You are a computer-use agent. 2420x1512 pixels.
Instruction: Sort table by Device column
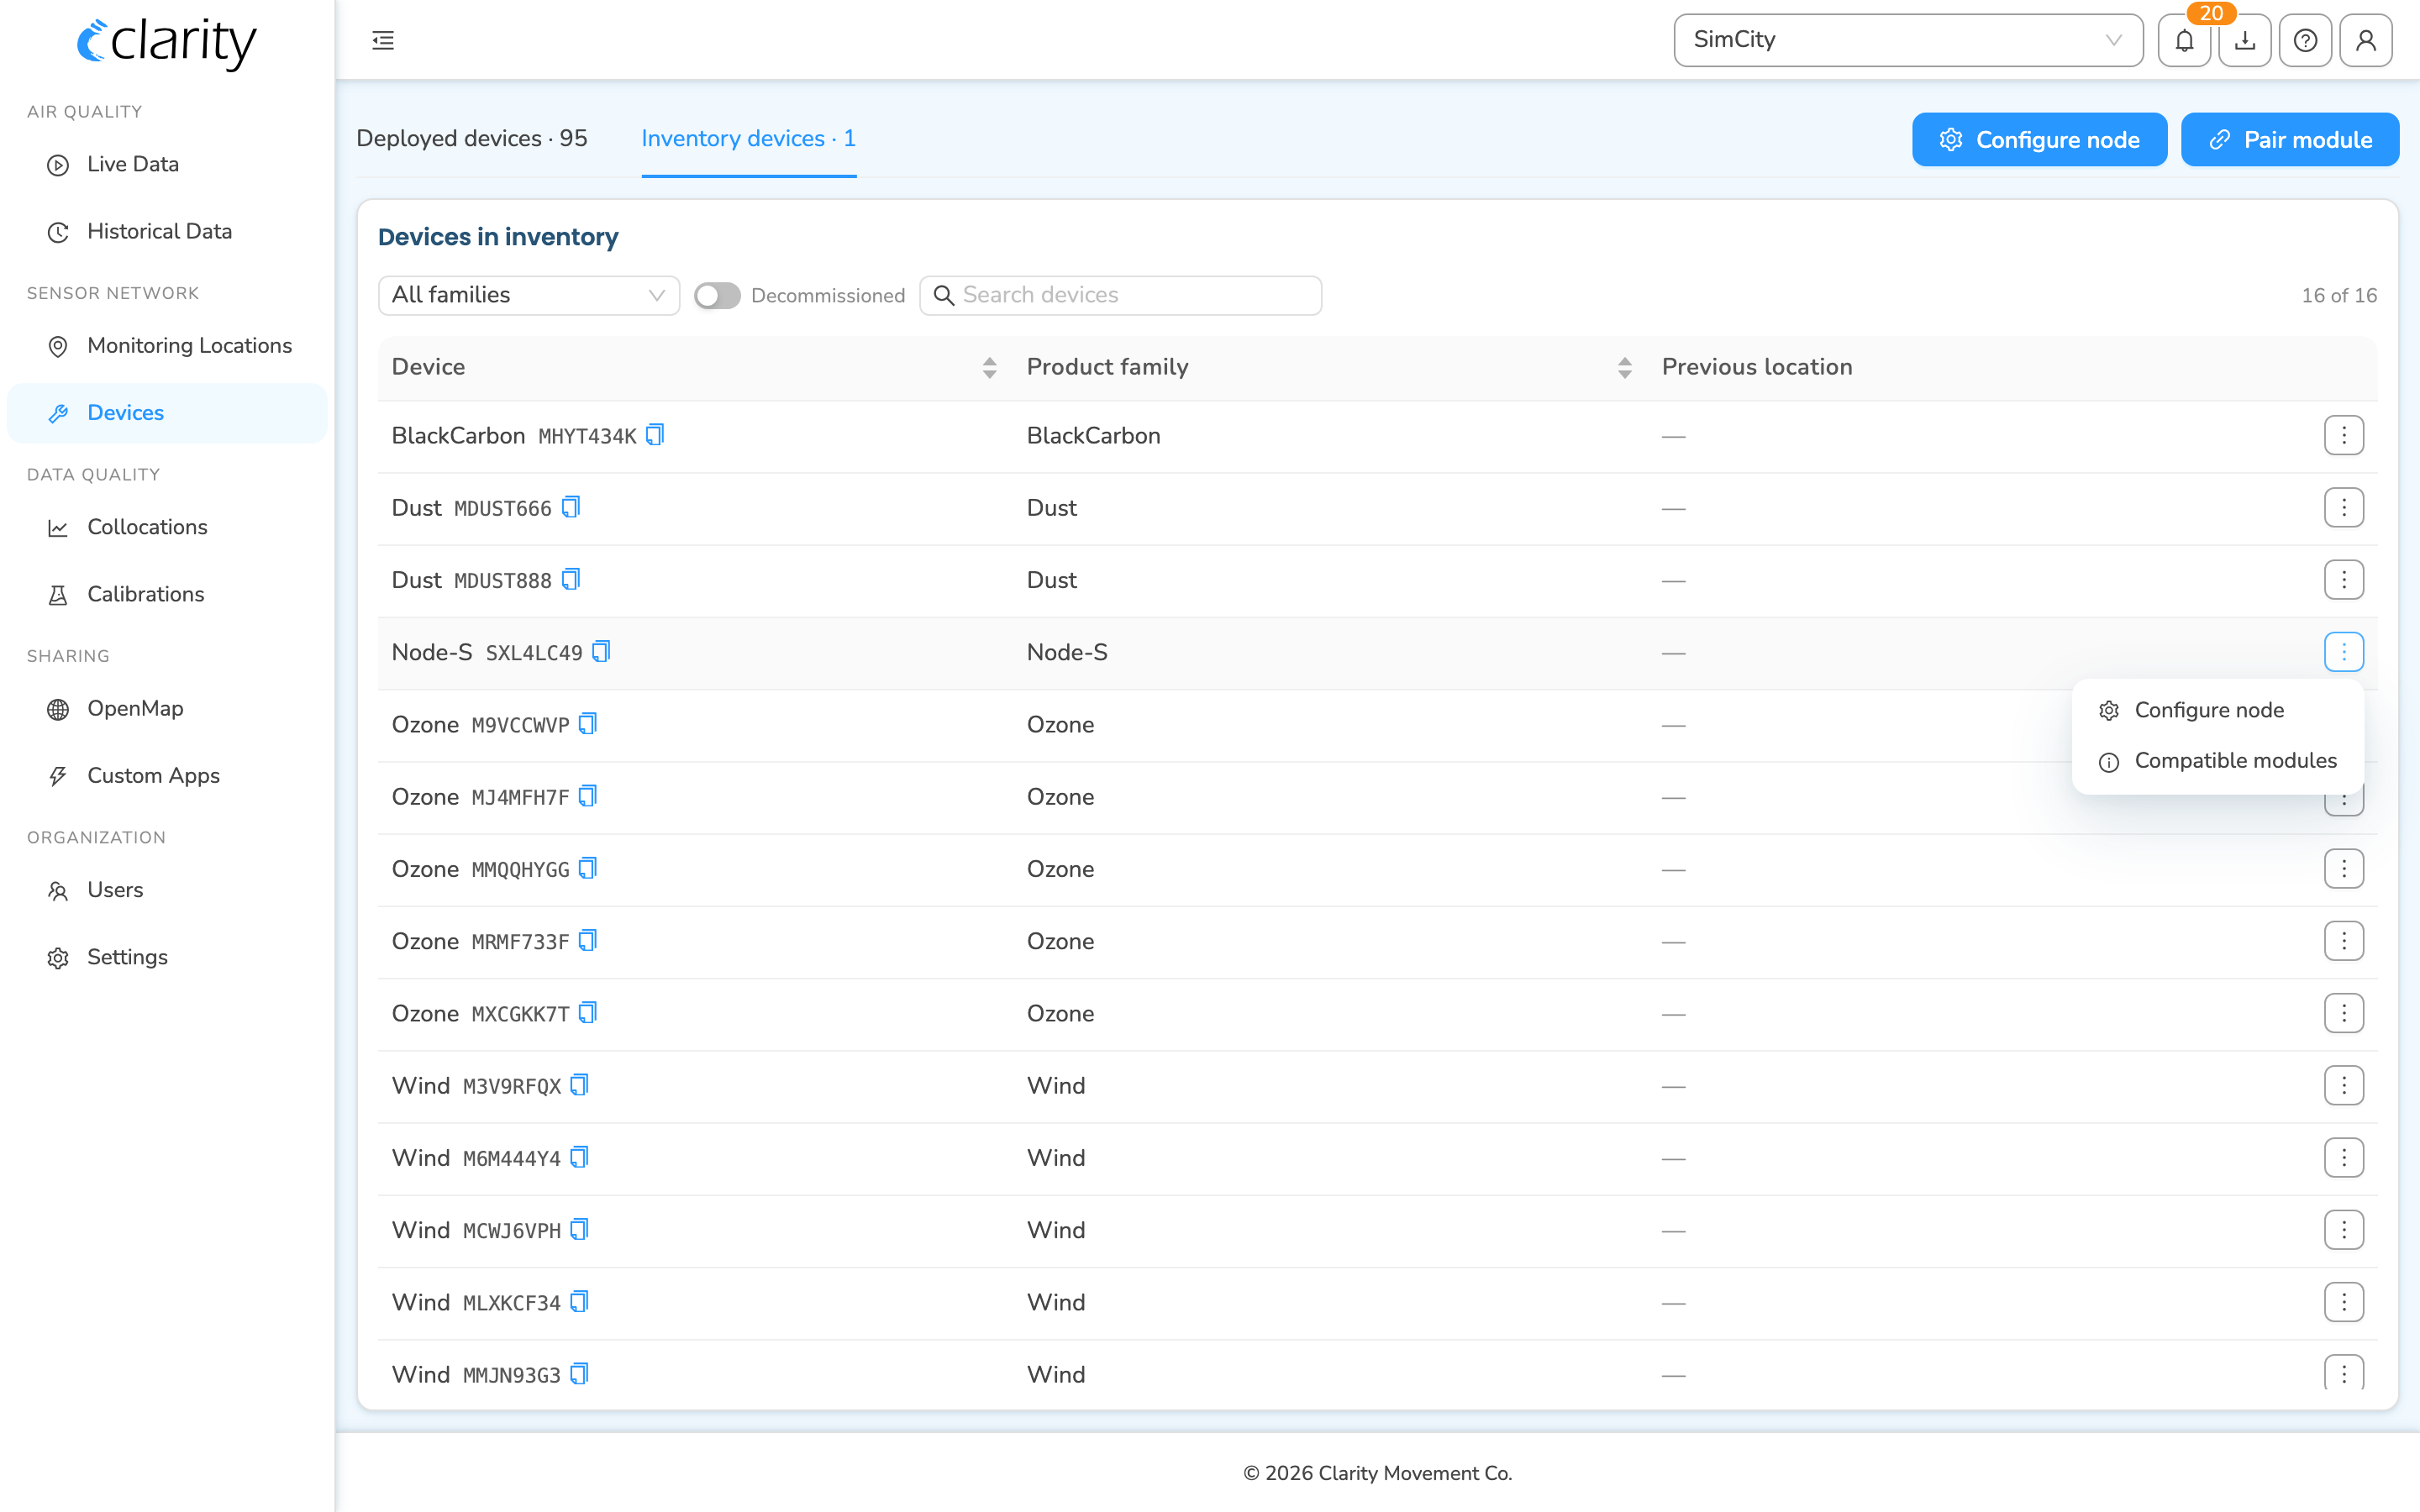[x=989, y=367]
